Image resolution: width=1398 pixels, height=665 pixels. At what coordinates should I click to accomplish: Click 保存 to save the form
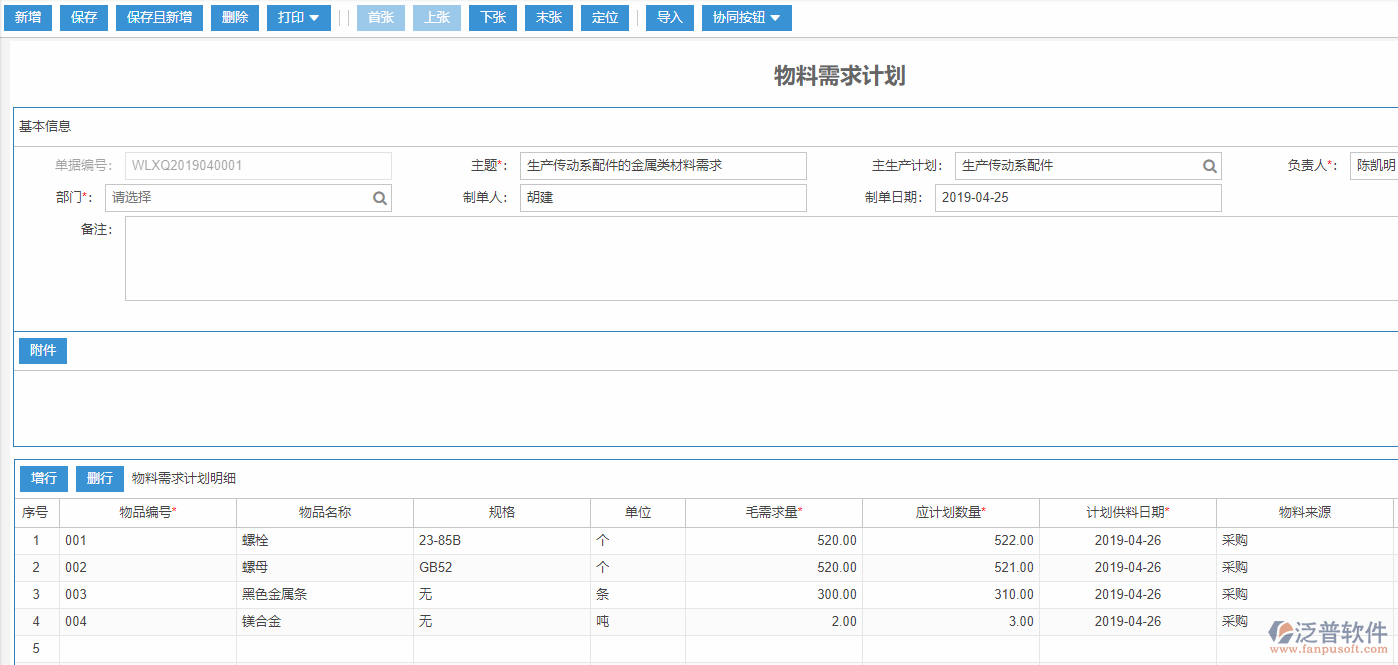pos(83,17)
